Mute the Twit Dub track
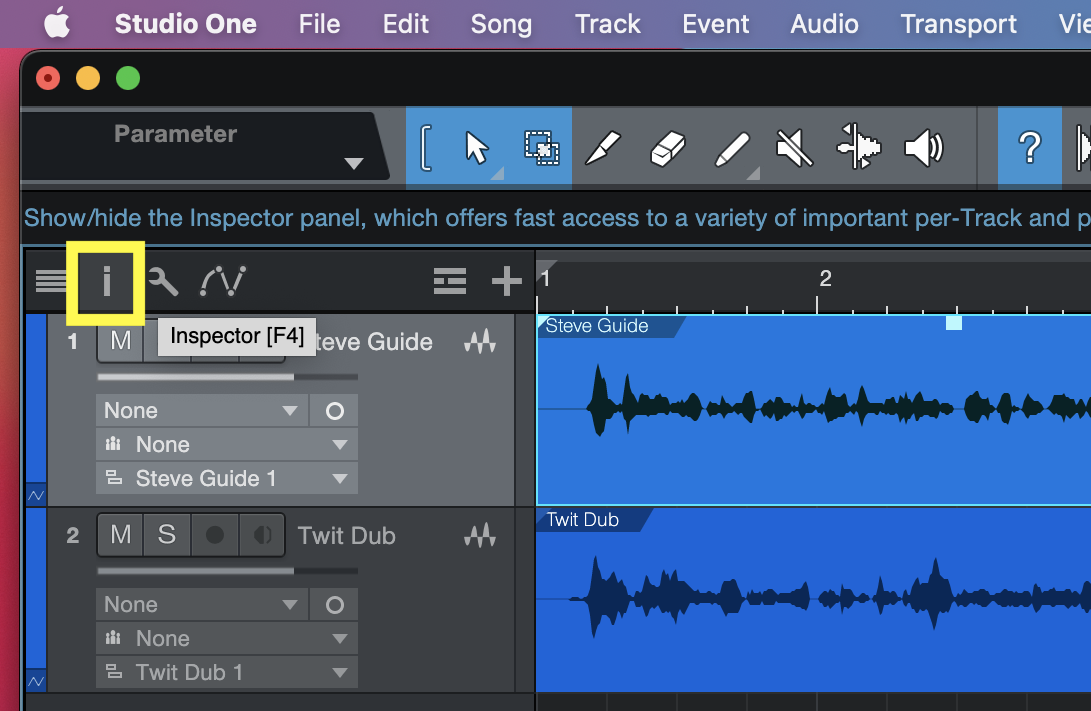 click(x=120, y=536)
